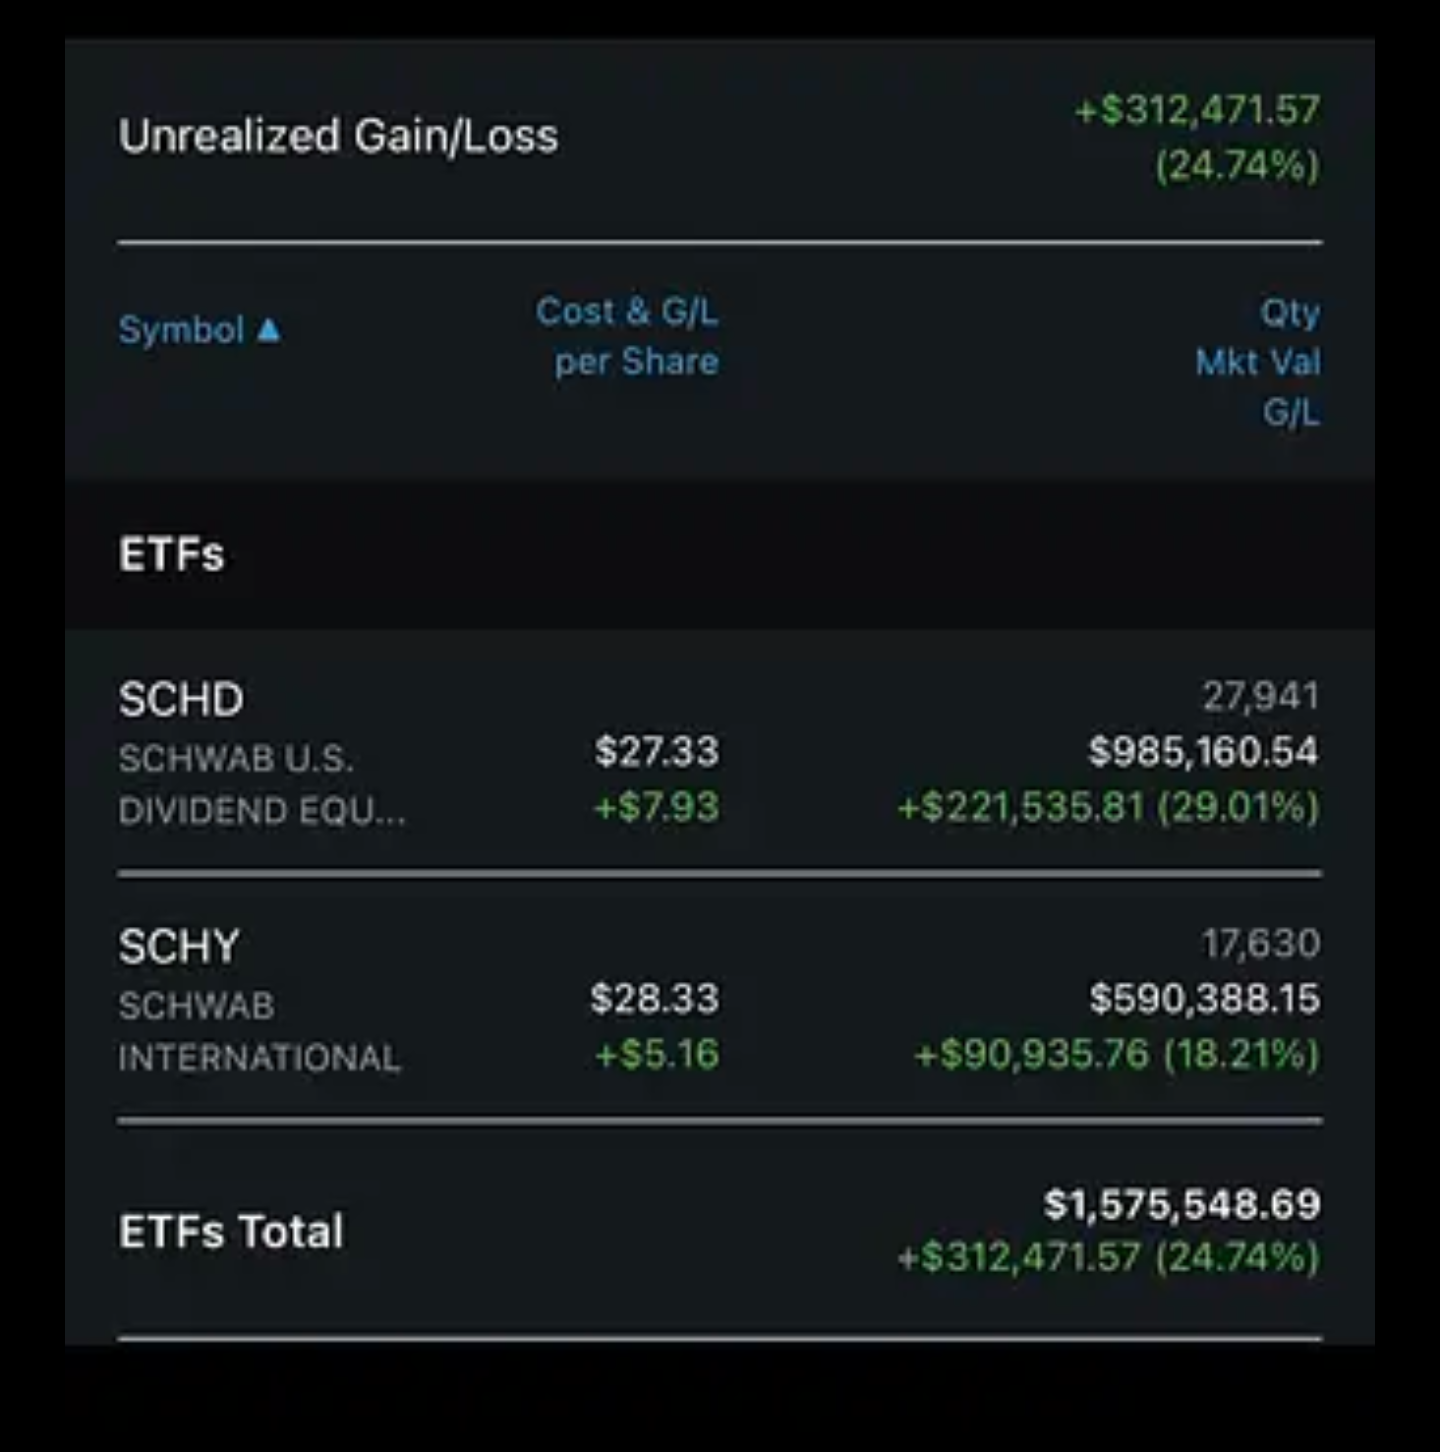1440x1452 pixels.
Task: Tap the G/L column header
Action: pyautogui.click(x=1291, y=411)
